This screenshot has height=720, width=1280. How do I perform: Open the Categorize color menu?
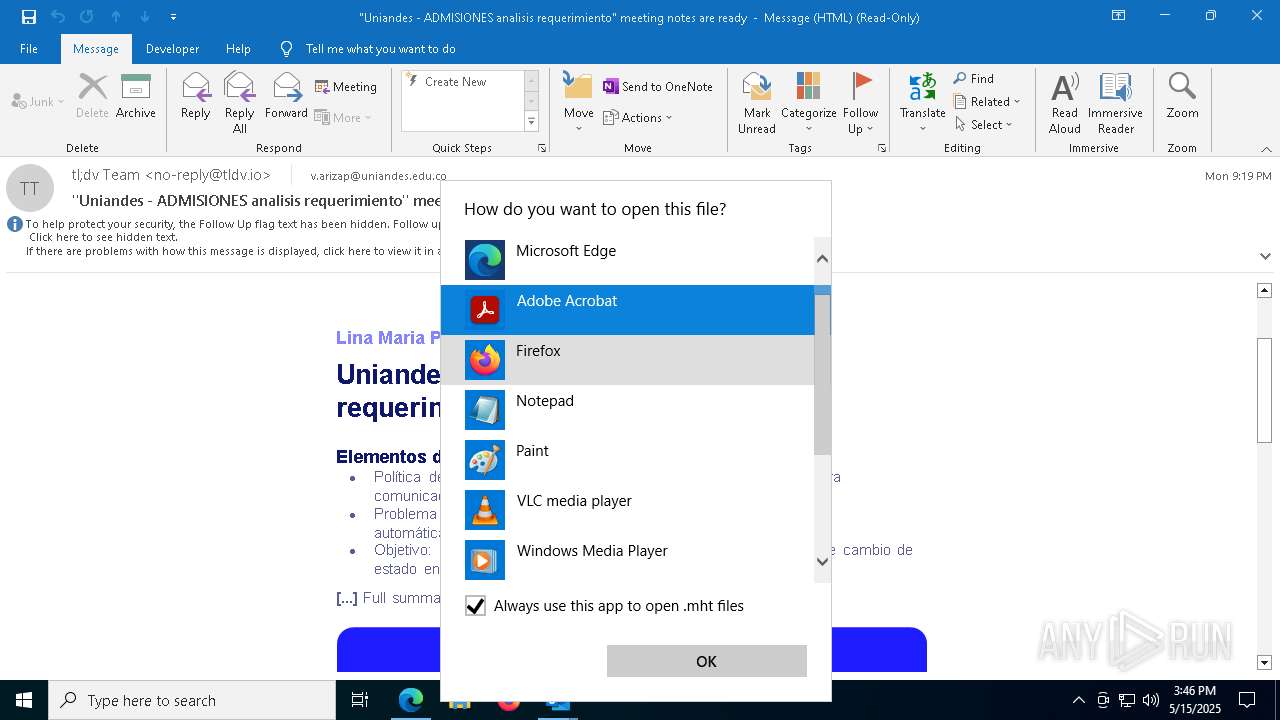point(808,102)
